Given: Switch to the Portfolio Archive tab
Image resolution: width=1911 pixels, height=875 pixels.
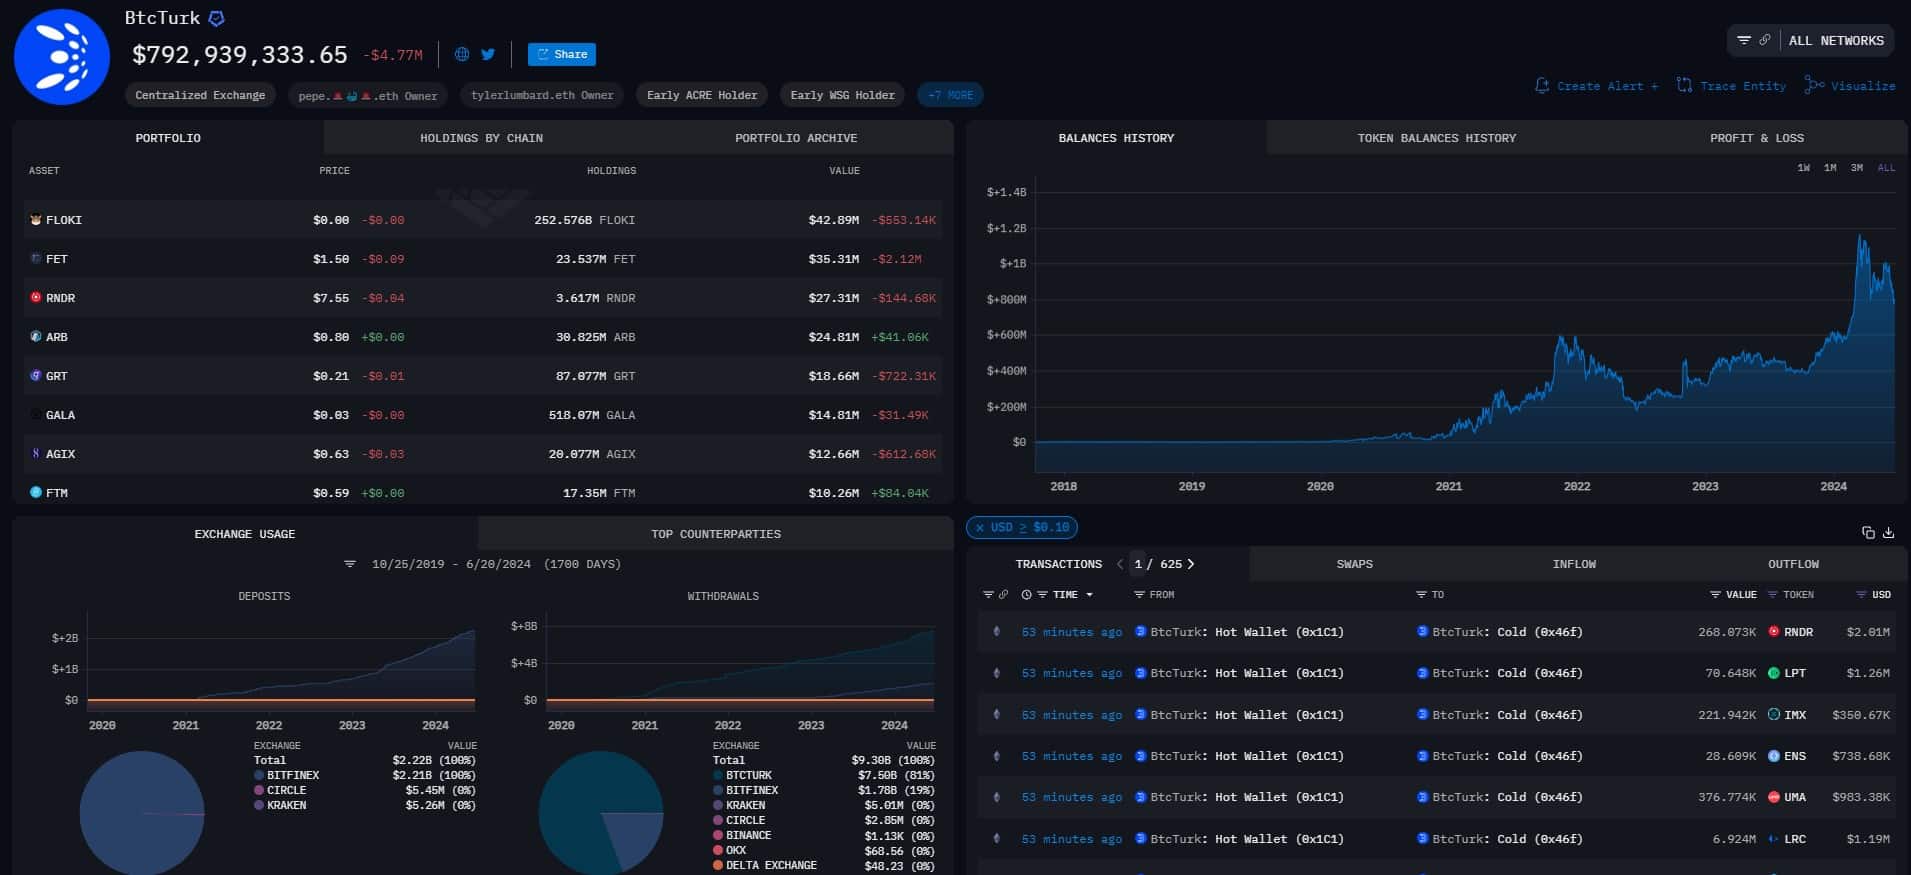Looking at the screenshot, I should [796, 138].
